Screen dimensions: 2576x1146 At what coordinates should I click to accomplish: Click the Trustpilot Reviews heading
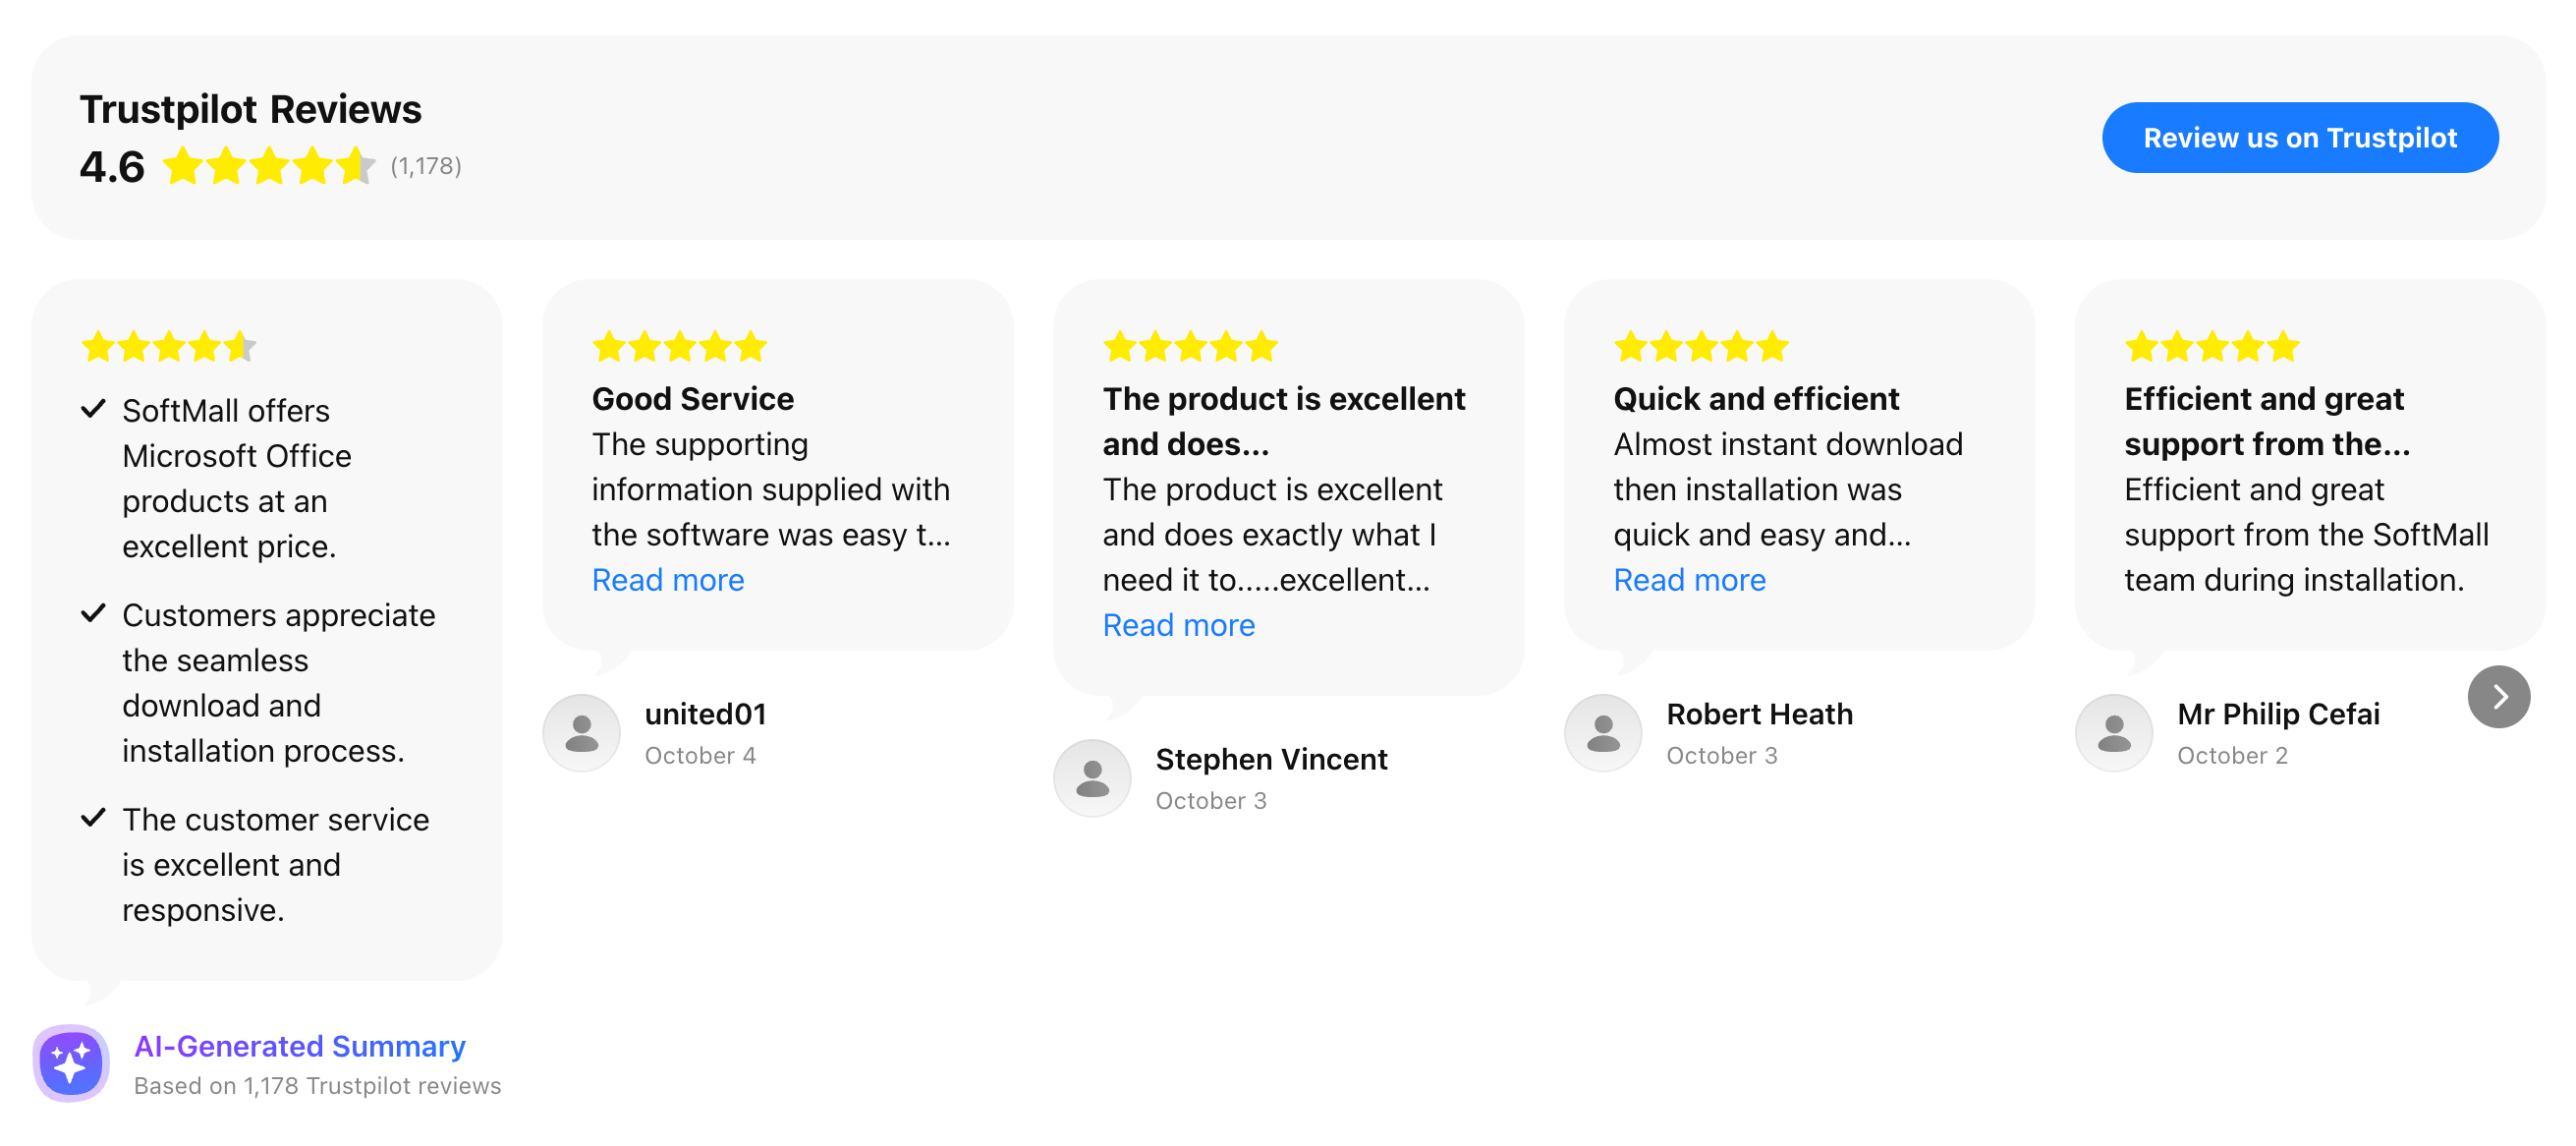click(250, 109)
